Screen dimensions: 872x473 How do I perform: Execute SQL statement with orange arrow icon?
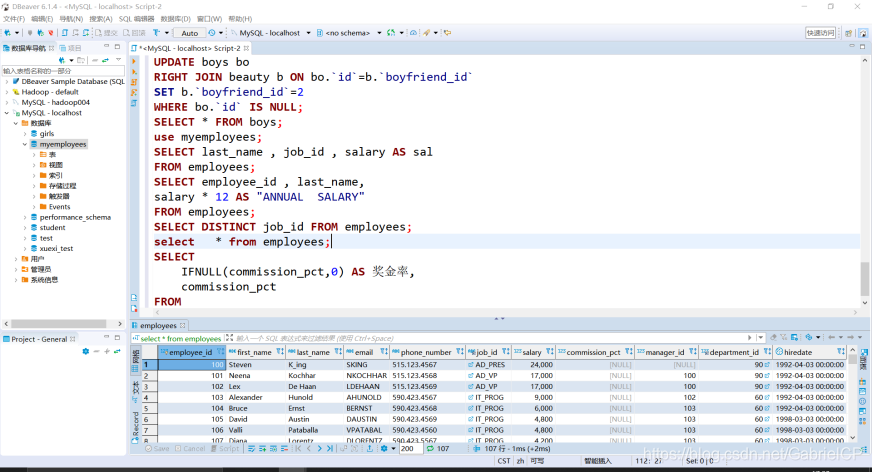134,61
